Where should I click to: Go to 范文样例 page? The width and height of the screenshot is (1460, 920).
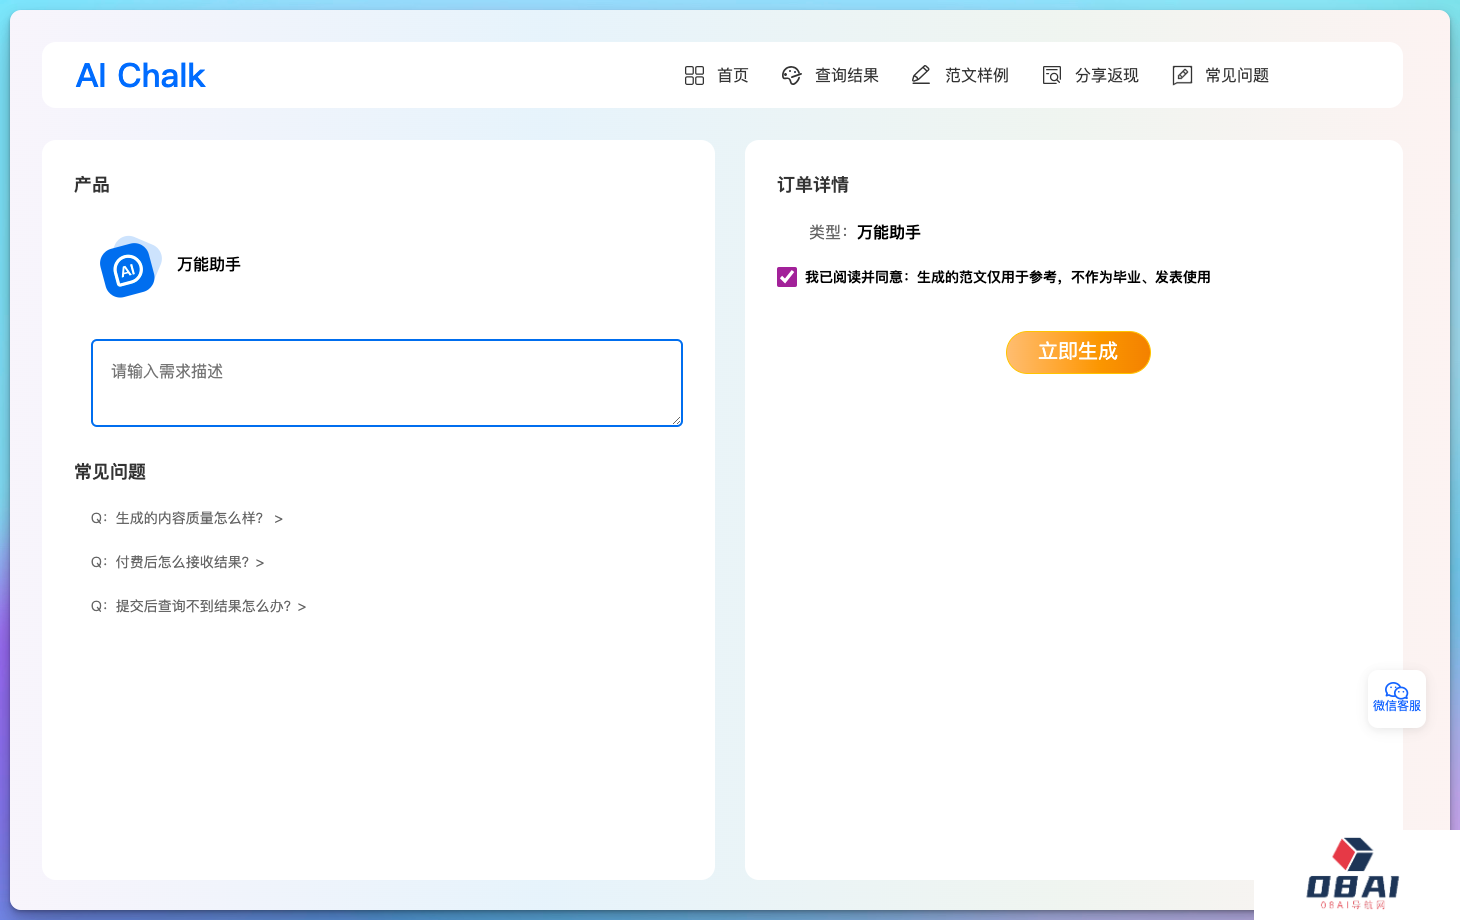[x=976, y=76]
